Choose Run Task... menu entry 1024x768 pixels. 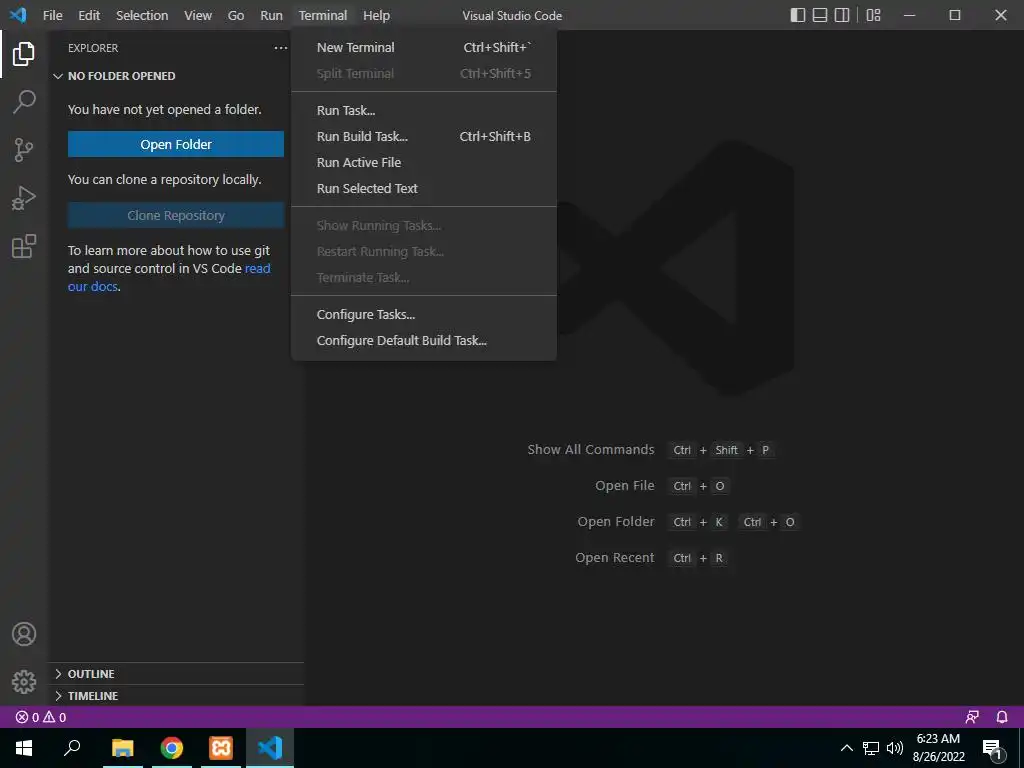(x=424, y=110)
